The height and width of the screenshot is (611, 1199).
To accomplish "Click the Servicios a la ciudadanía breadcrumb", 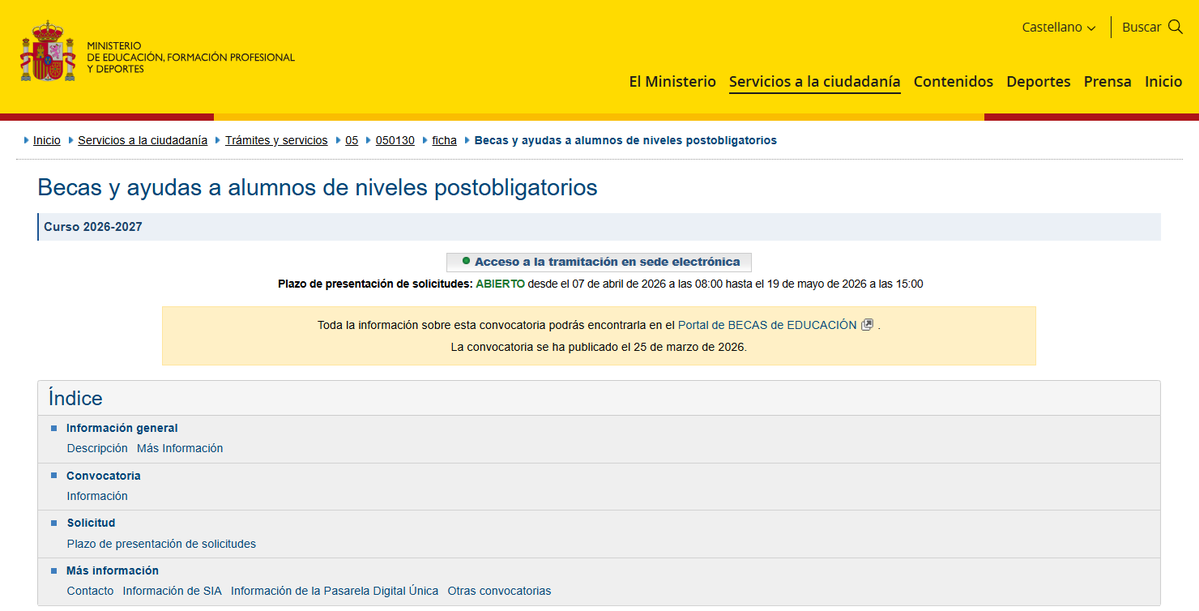I will 142,141.
